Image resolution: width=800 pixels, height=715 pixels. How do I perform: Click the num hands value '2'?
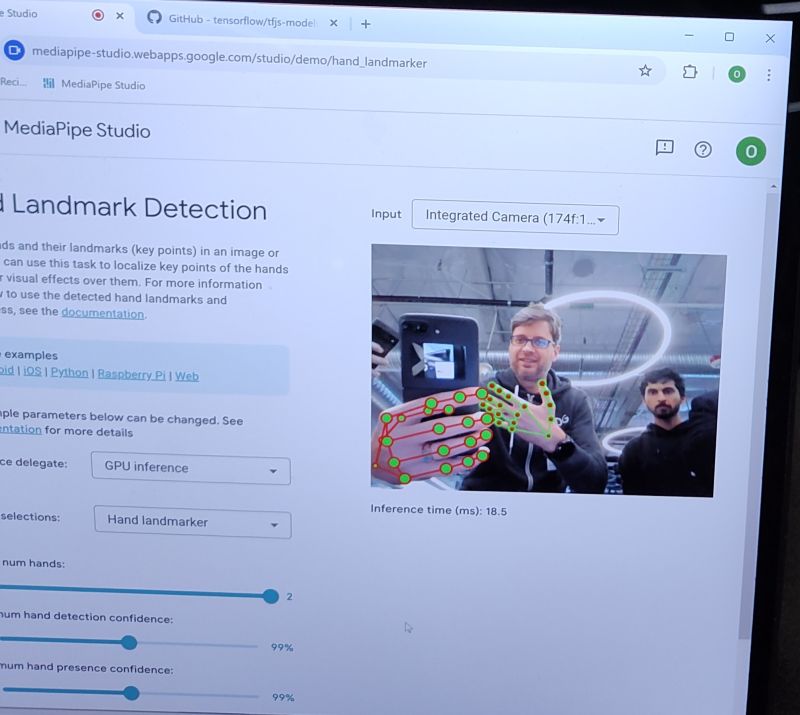(289, 597)
